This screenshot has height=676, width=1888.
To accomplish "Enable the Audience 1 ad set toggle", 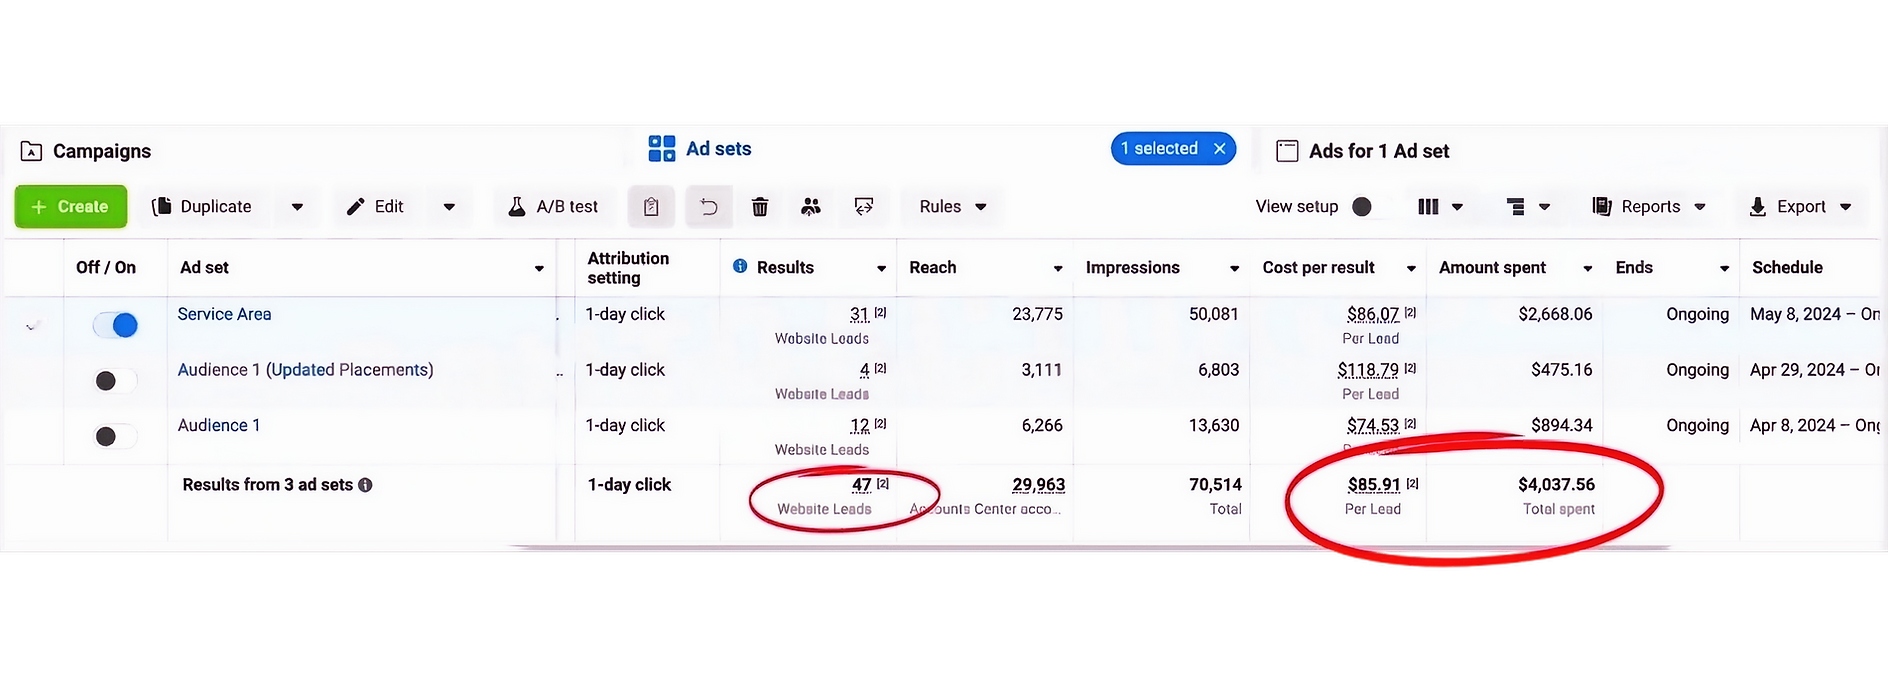I will pos(115,437).
